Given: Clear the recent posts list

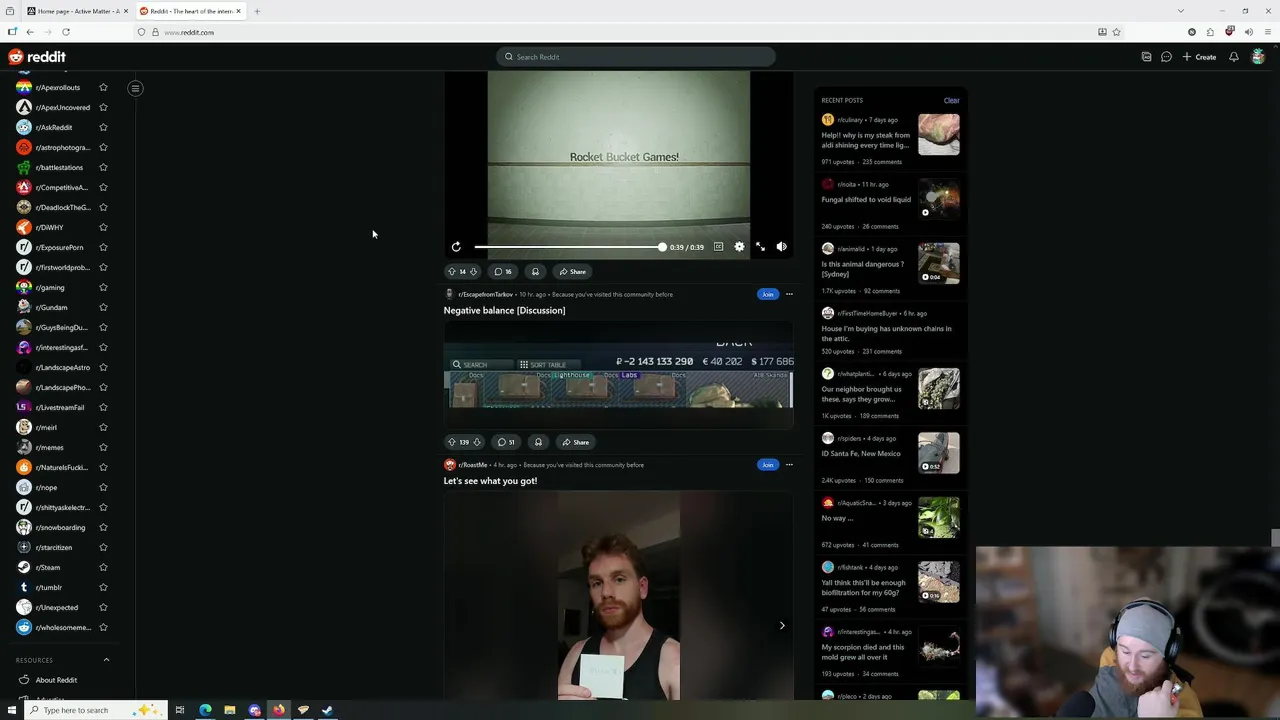Looking at the screenshot, I should tap(951, 100).
